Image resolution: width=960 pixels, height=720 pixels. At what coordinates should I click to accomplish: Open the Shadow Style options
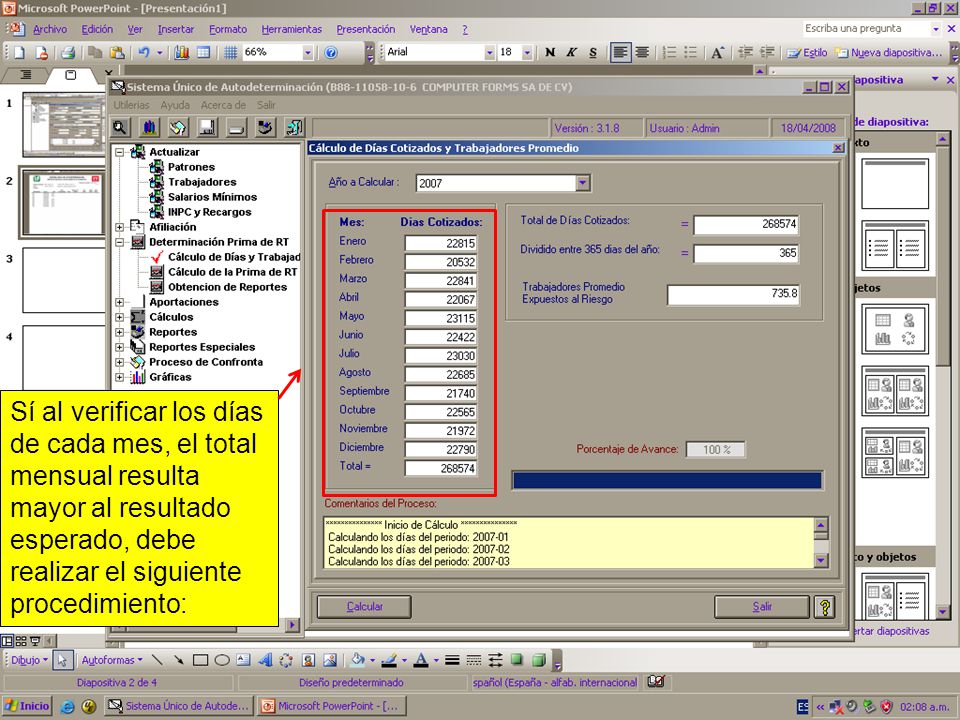click(517, 659)
